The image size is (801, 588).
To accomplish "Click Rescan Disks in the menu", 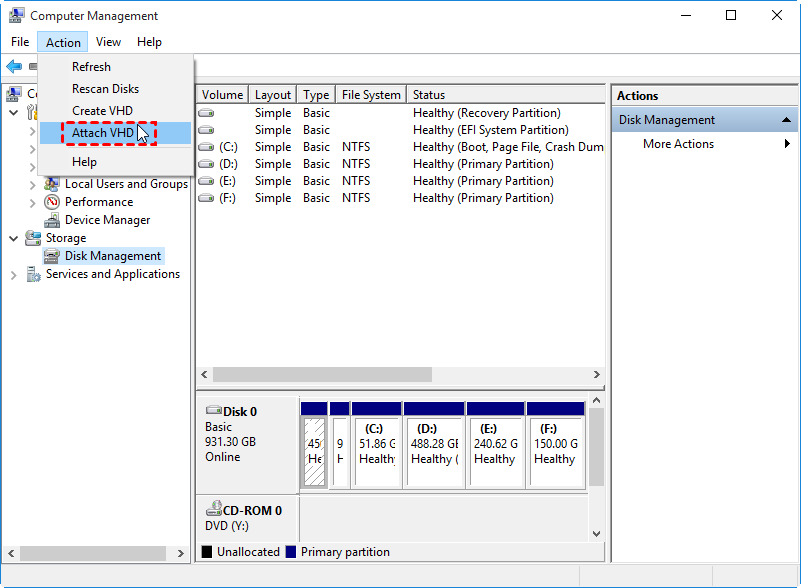I will click(x=105, y=89).
